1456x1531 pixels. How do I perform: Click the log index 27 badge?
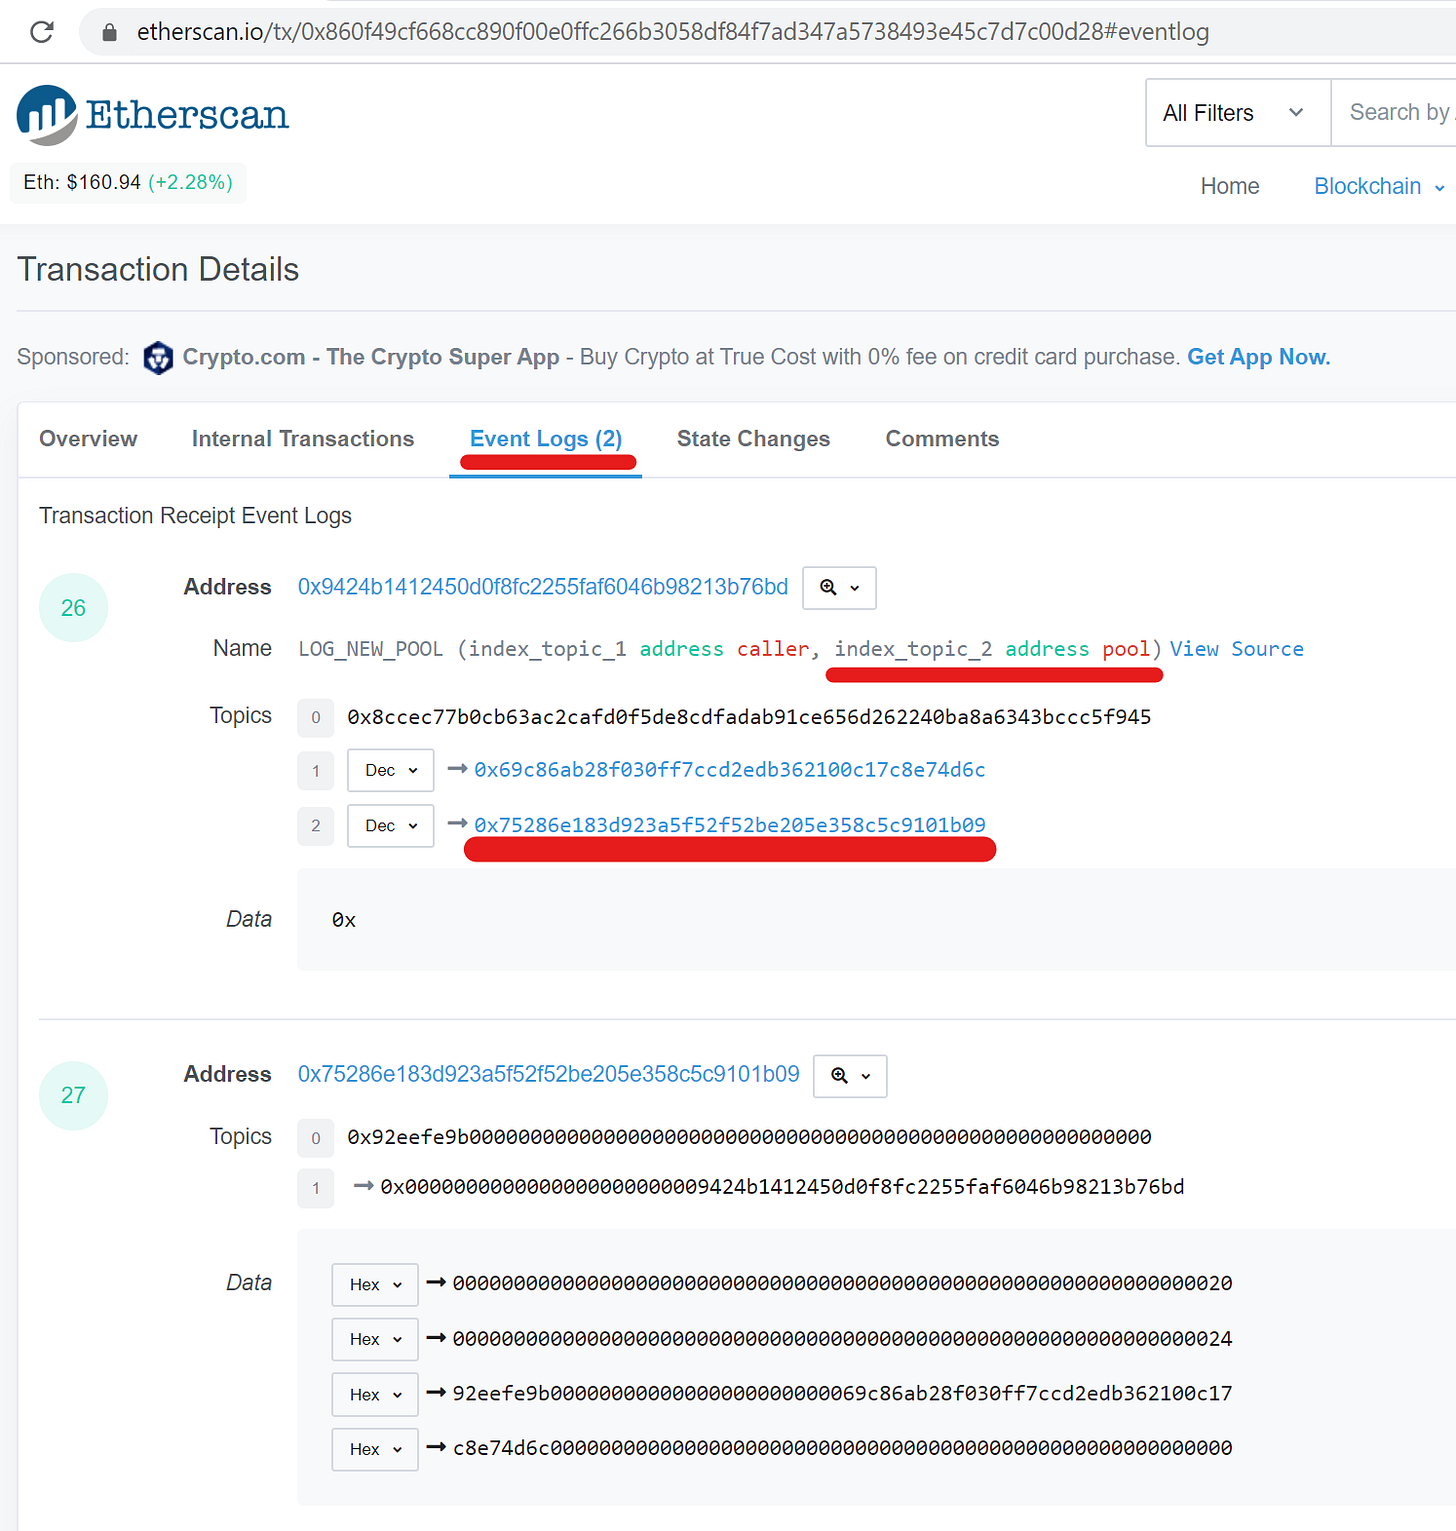pyautogui.click(x=73, y=1096)
